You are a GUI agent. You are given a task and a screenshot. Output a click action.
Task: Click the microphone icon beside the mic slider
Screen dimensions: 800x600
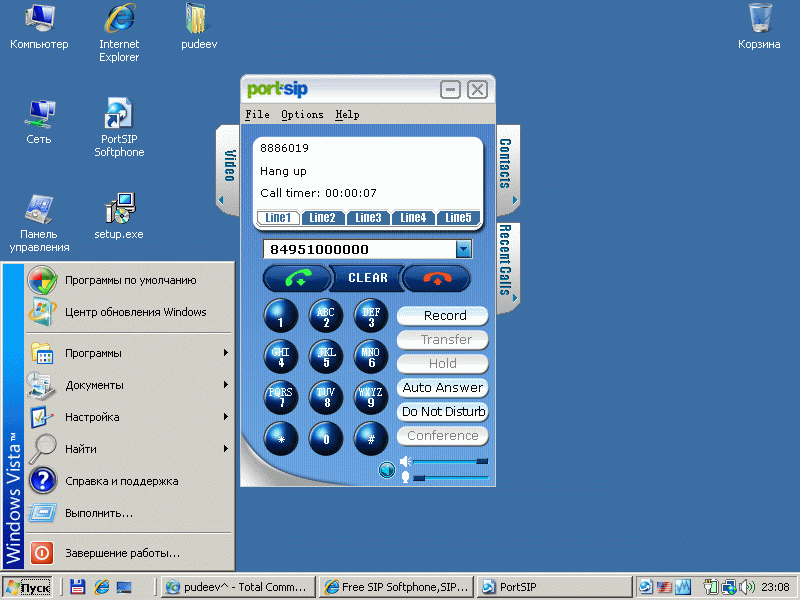click(x=405, y=477)
